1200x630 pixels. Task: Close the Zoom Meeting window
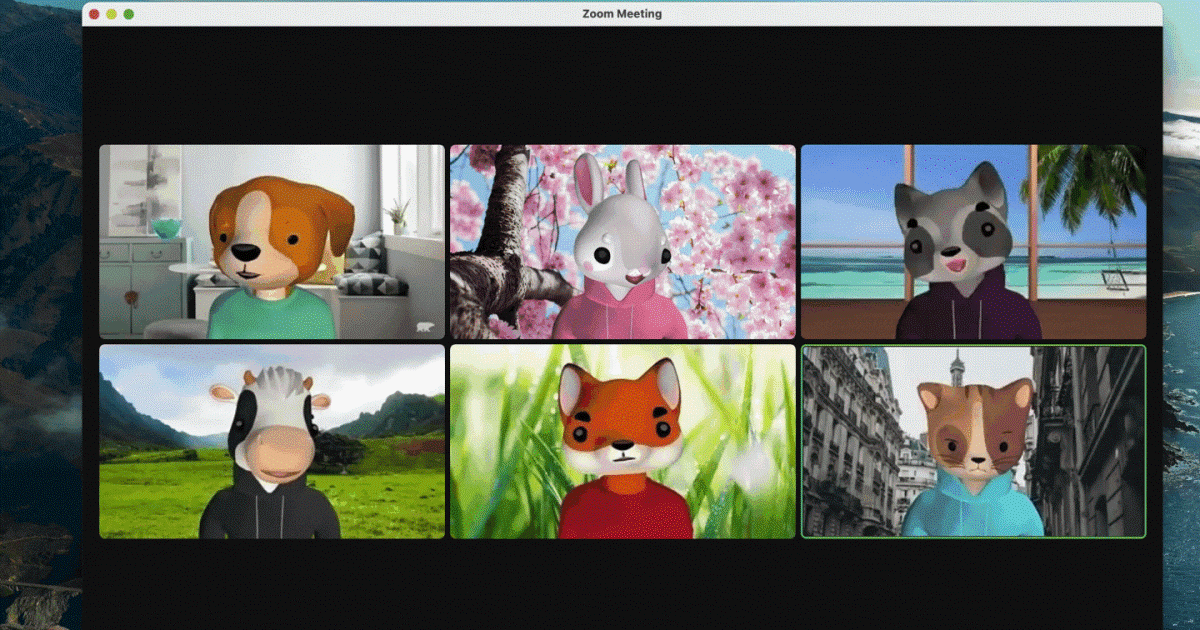coord(94,14)
